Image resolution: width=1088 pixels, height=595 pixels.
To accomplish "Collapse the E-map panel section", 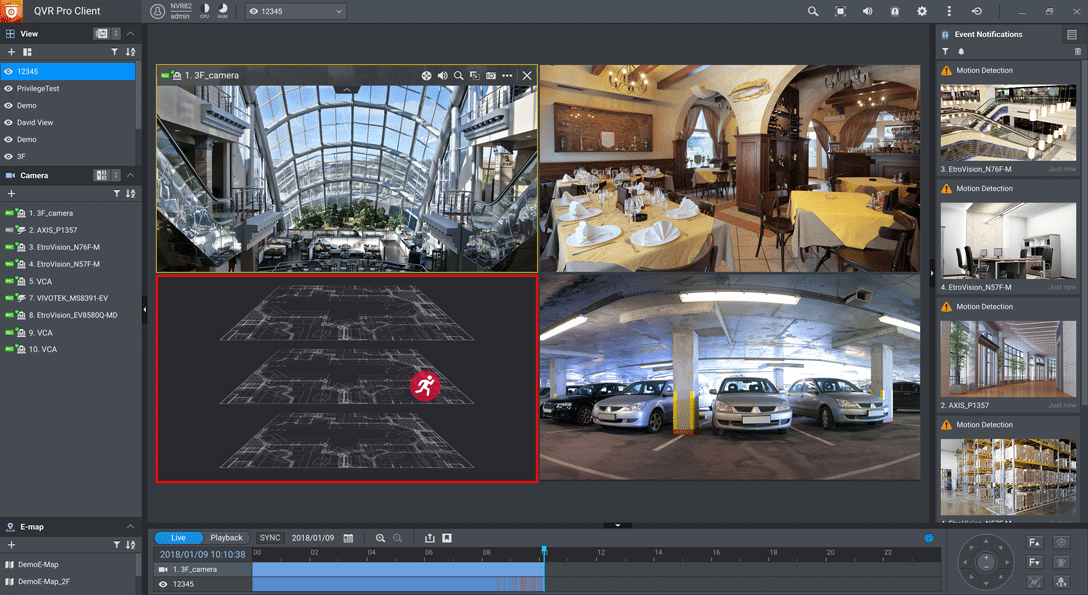I will coord(130,526).
